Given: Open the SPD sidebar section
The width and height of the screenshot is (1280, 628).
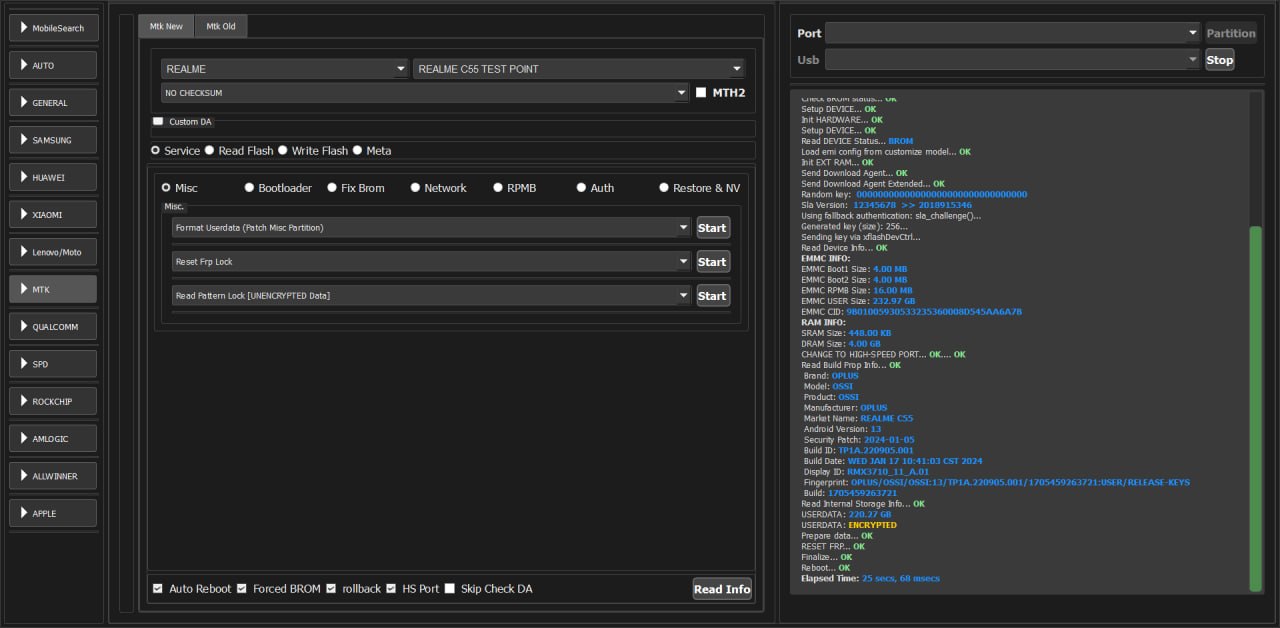Looking at the screenshot, I should coord(53,364).
